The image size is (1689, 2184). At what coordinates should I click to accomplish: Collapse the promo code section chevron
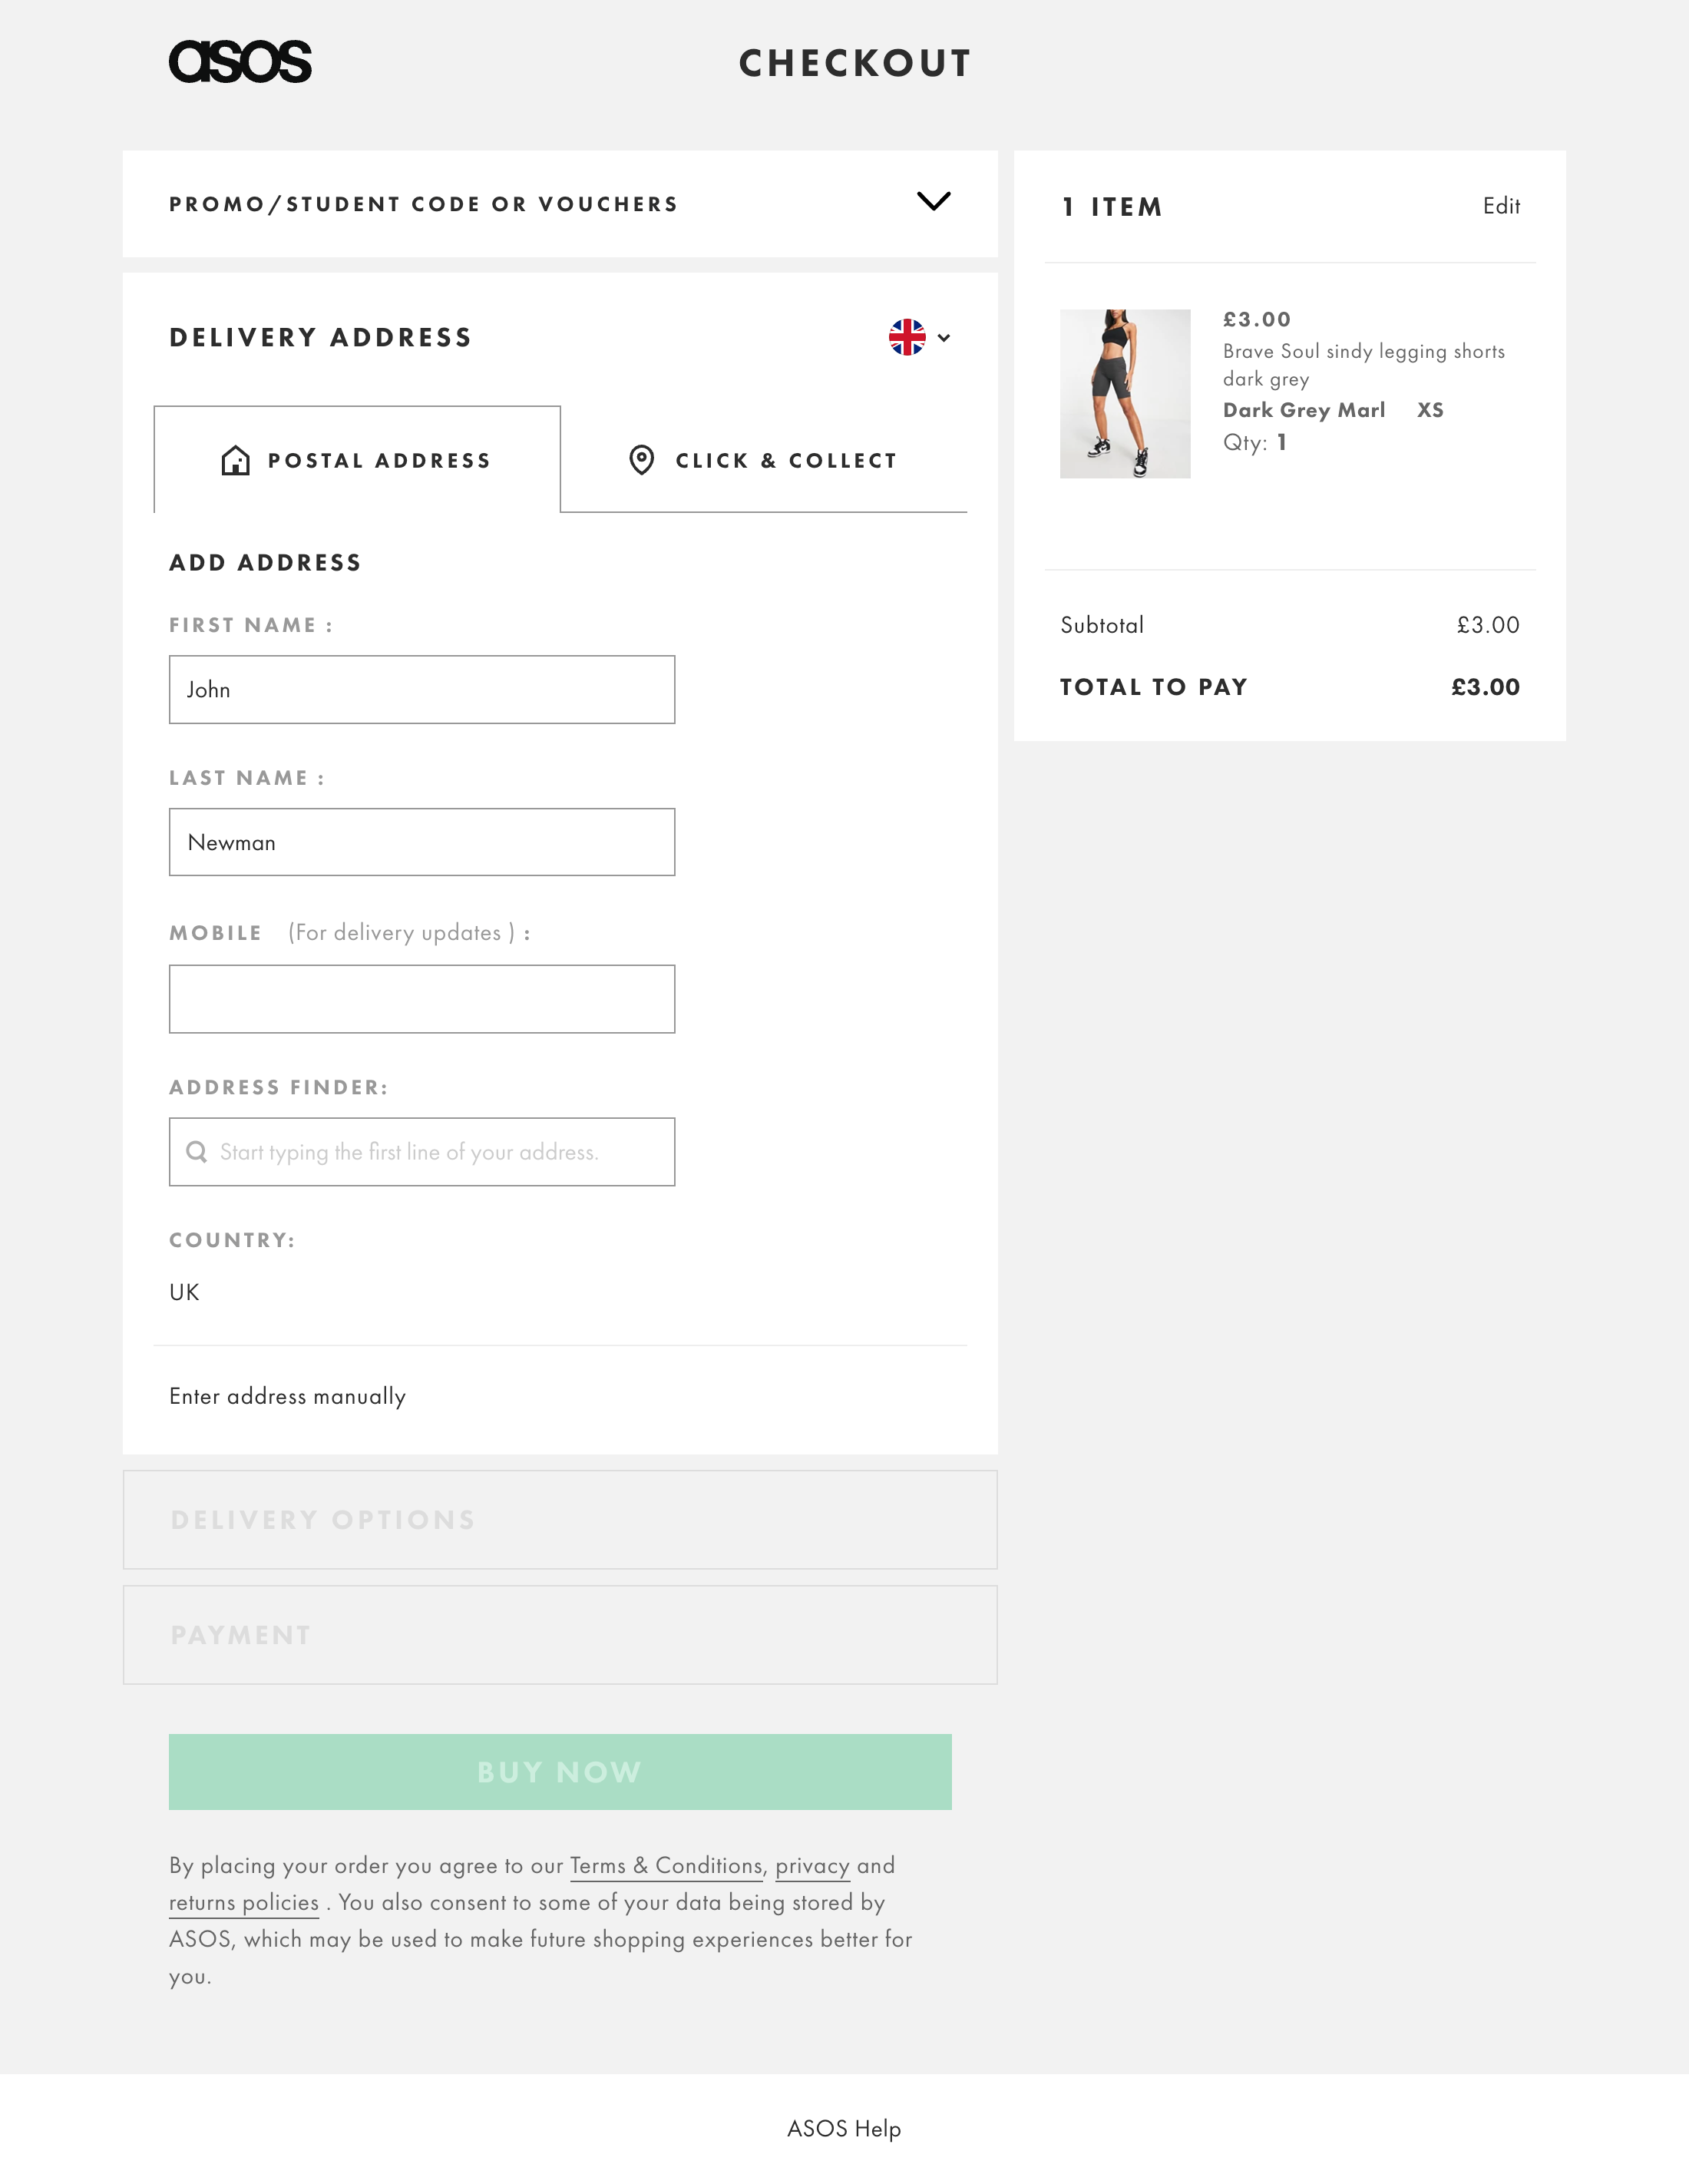[x=934, y=202]
